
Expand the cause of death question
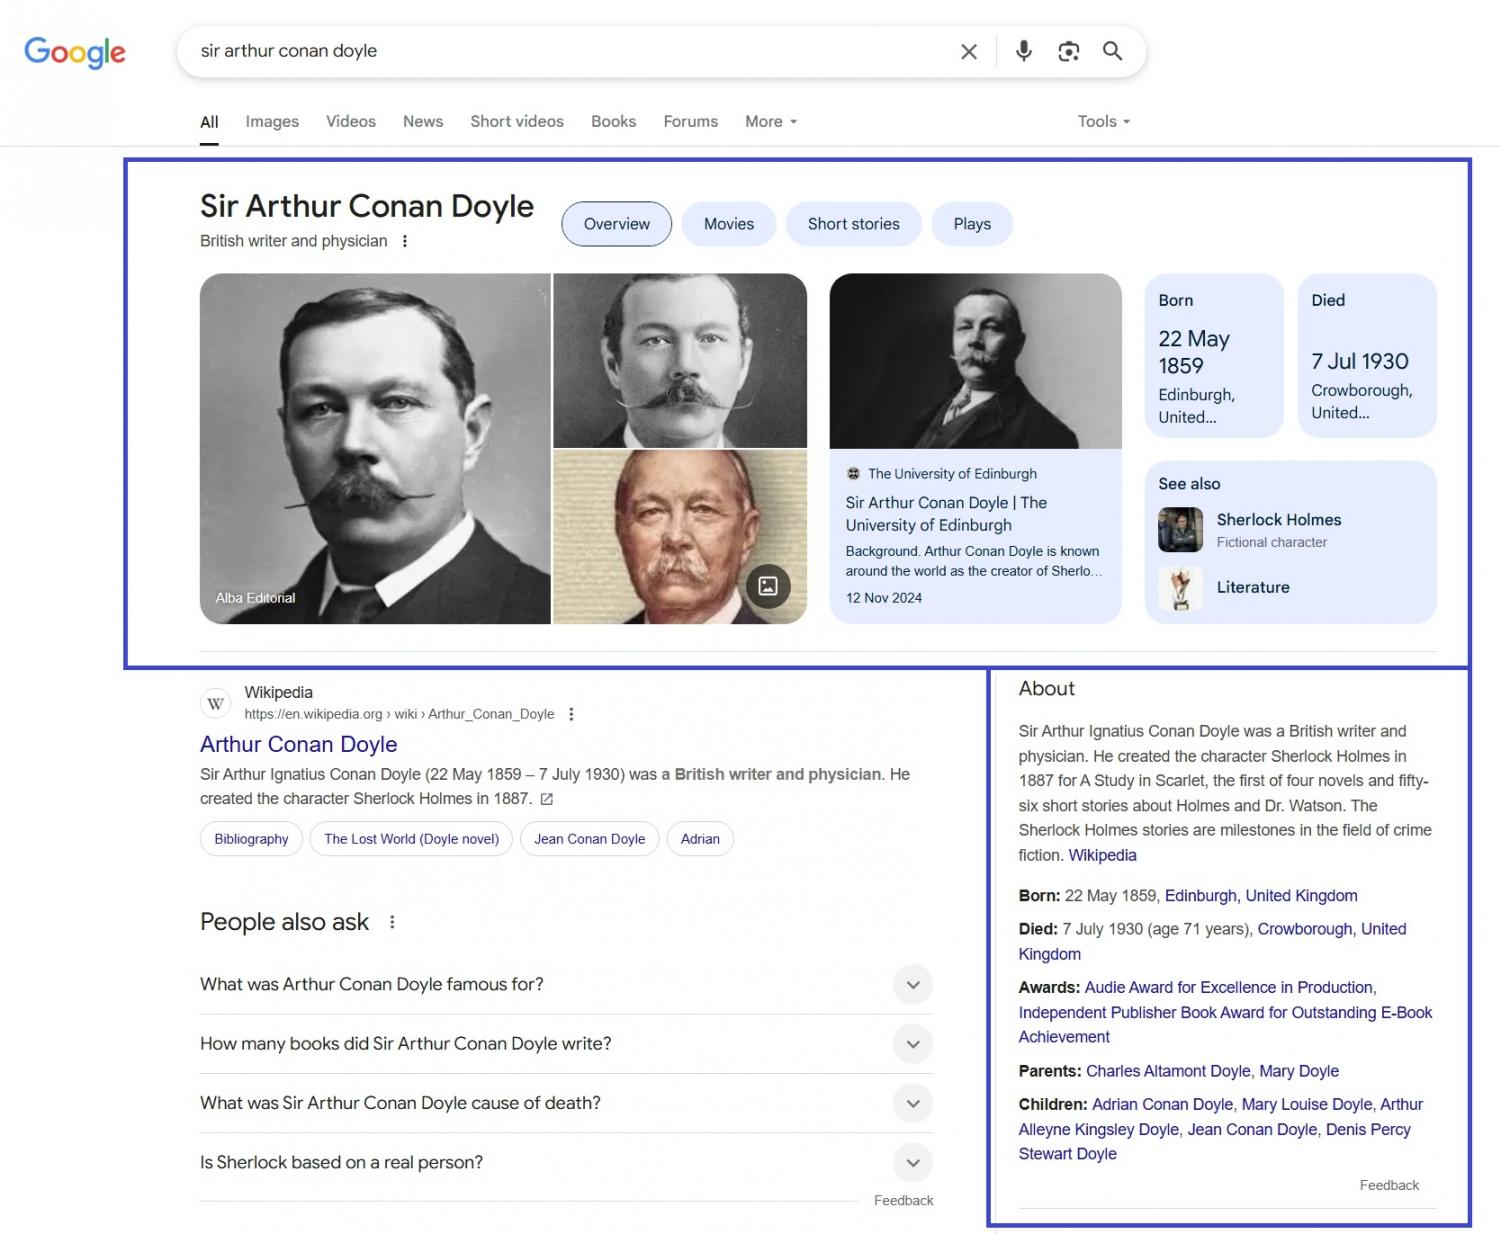[x=566, y=1103]
